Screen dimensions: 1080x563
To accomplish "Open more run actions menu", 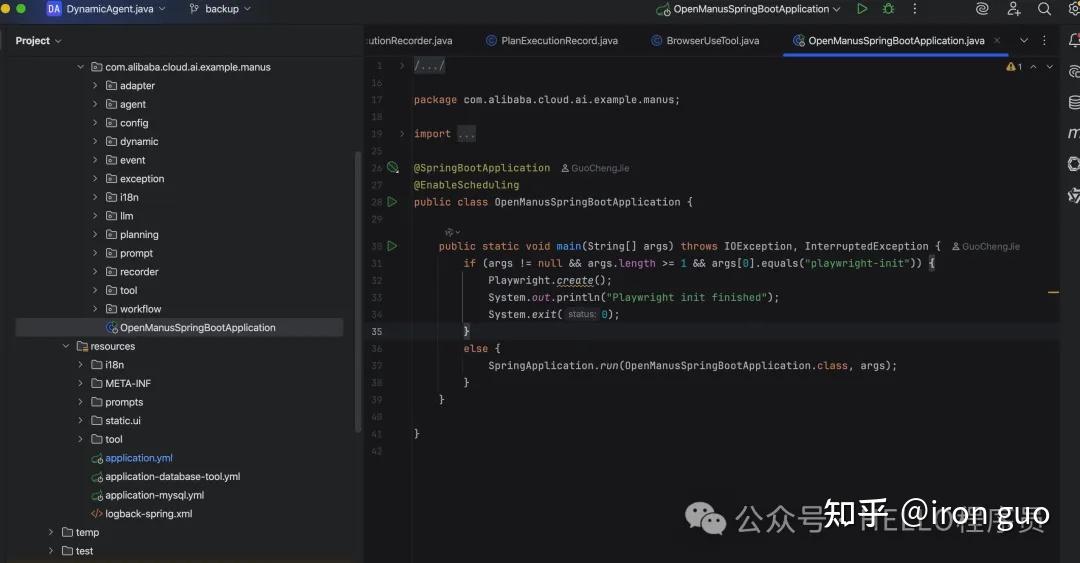I will [x=915, y=9].
